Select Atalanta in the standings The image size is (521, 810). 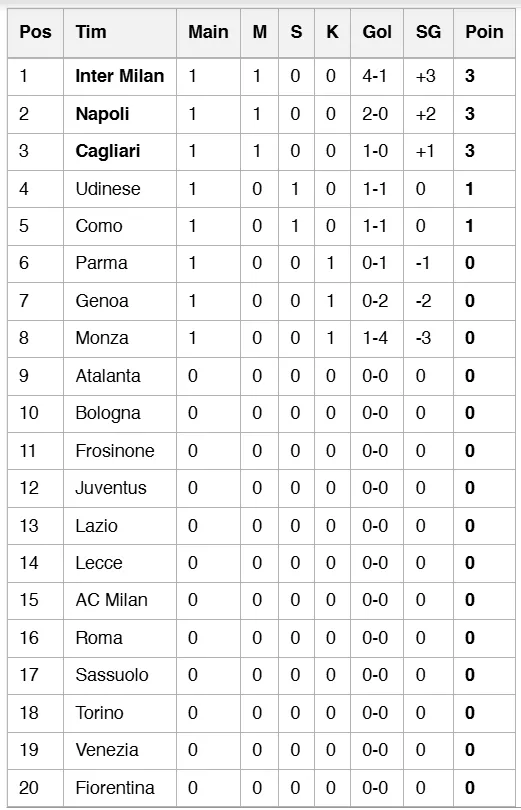[x=107, y=376]
